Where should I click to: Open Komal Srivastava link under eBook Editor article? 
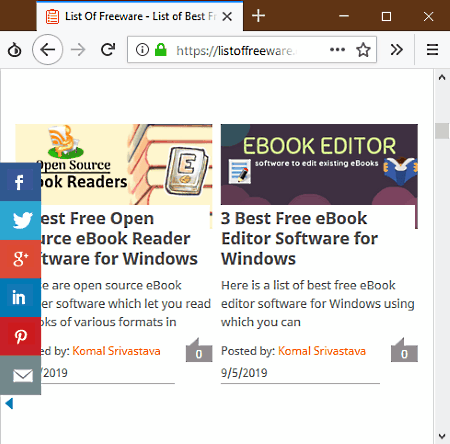[322, 351]
